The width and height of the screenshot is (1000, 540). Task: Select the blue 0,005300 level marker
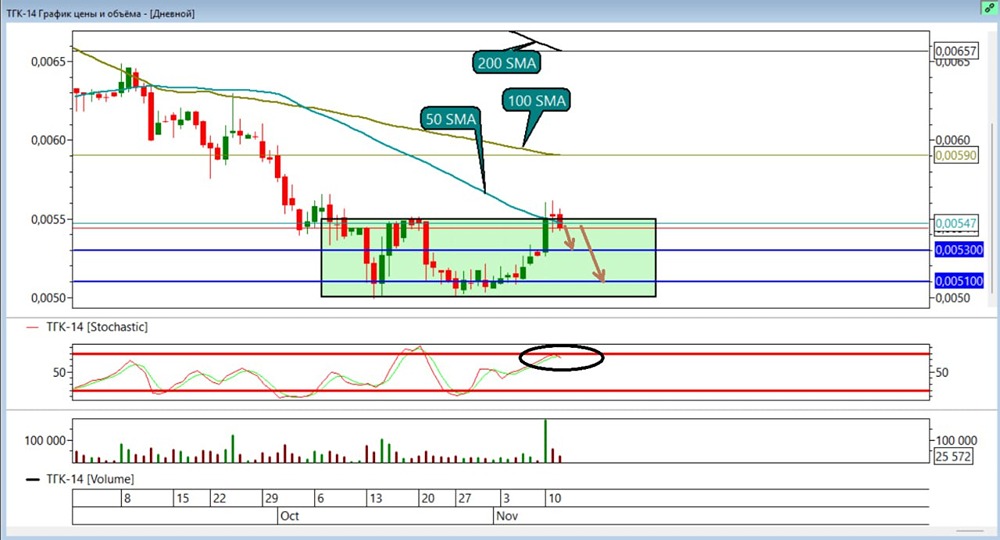[958, 250]
